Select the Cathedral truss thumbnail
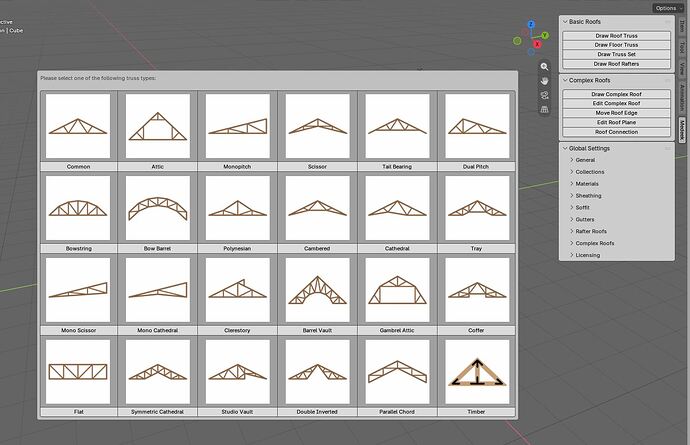 [397, 208]
